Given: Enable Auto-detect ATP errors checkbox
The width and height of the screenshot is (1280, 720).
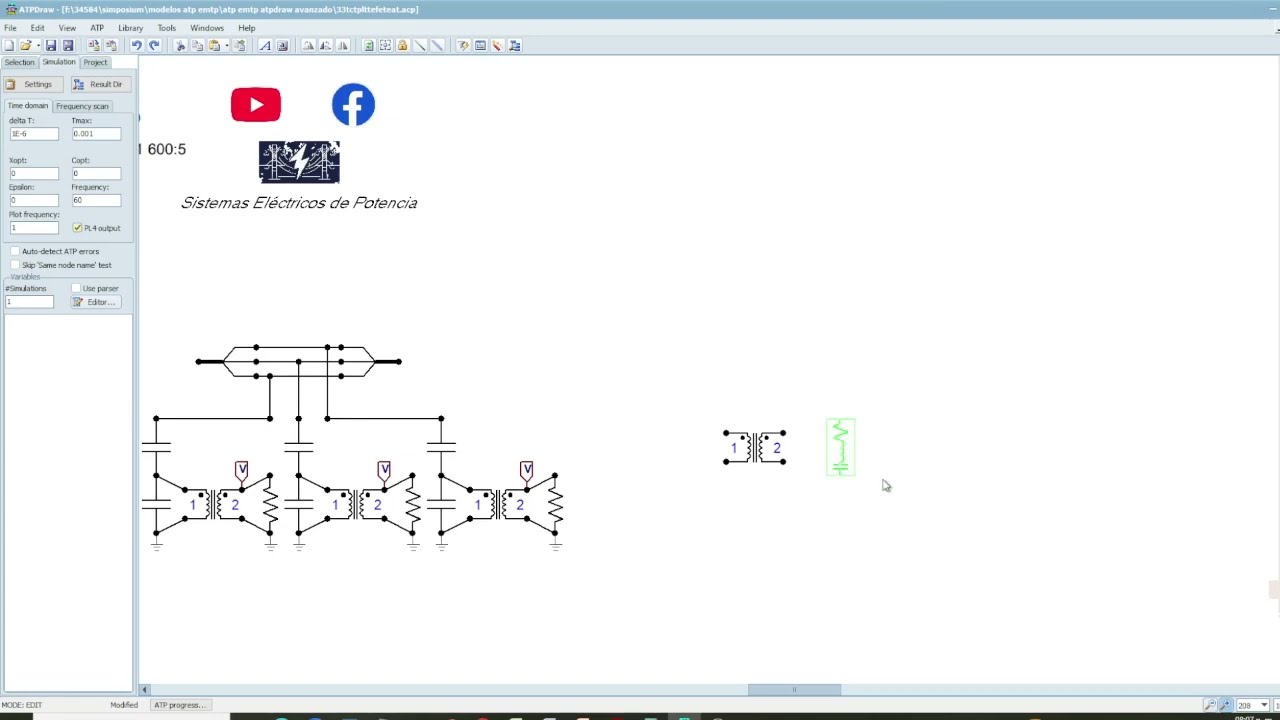Looking at the screenshot, I should click(15, 251).
